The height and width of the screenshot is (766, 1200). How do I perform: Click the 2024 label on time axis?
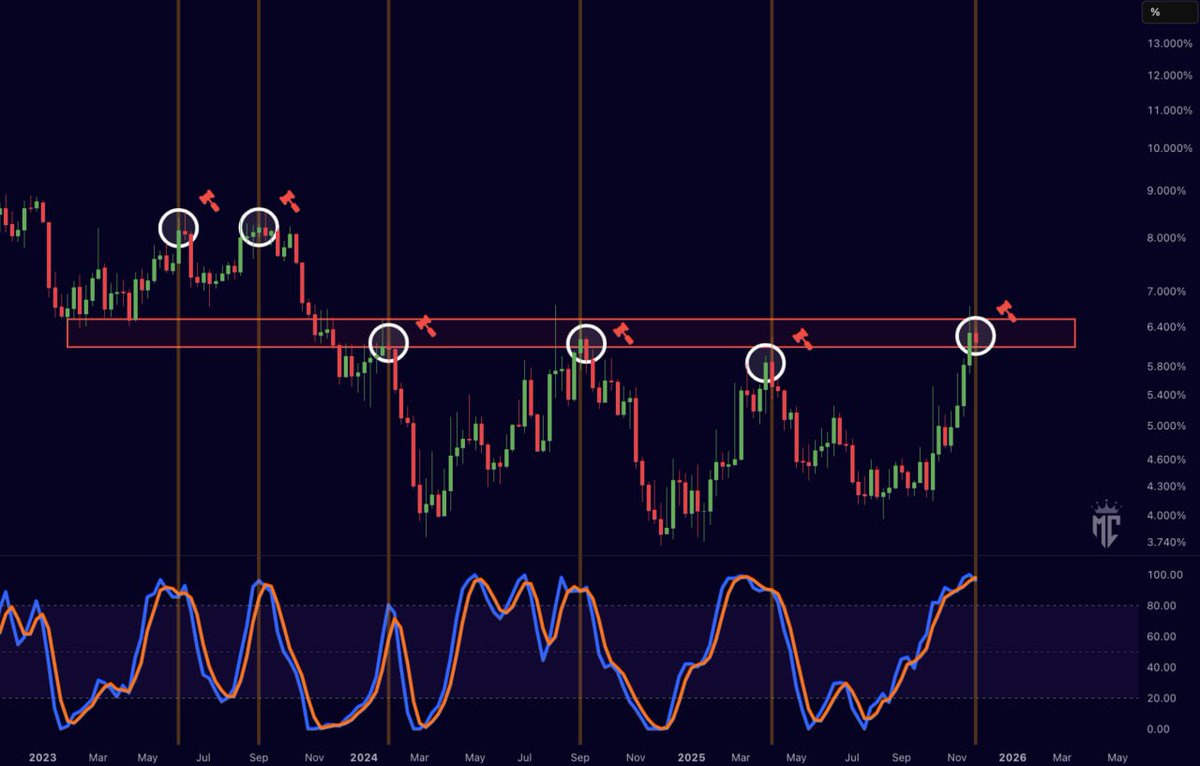point(365,758)
